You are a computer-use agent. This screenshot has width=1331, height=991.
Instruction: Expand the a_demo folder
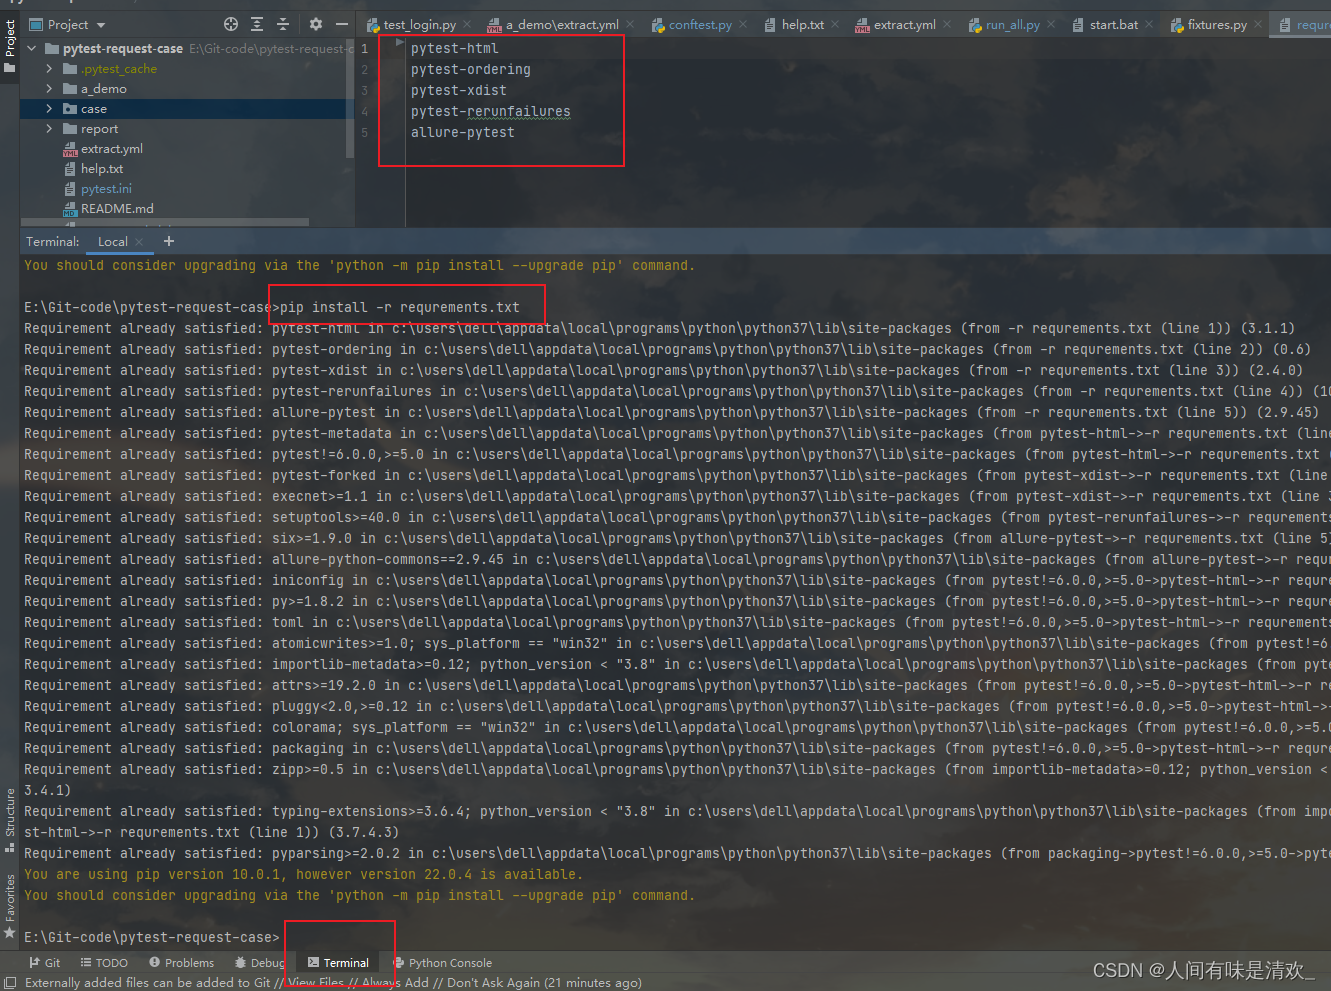pos(49,89)
